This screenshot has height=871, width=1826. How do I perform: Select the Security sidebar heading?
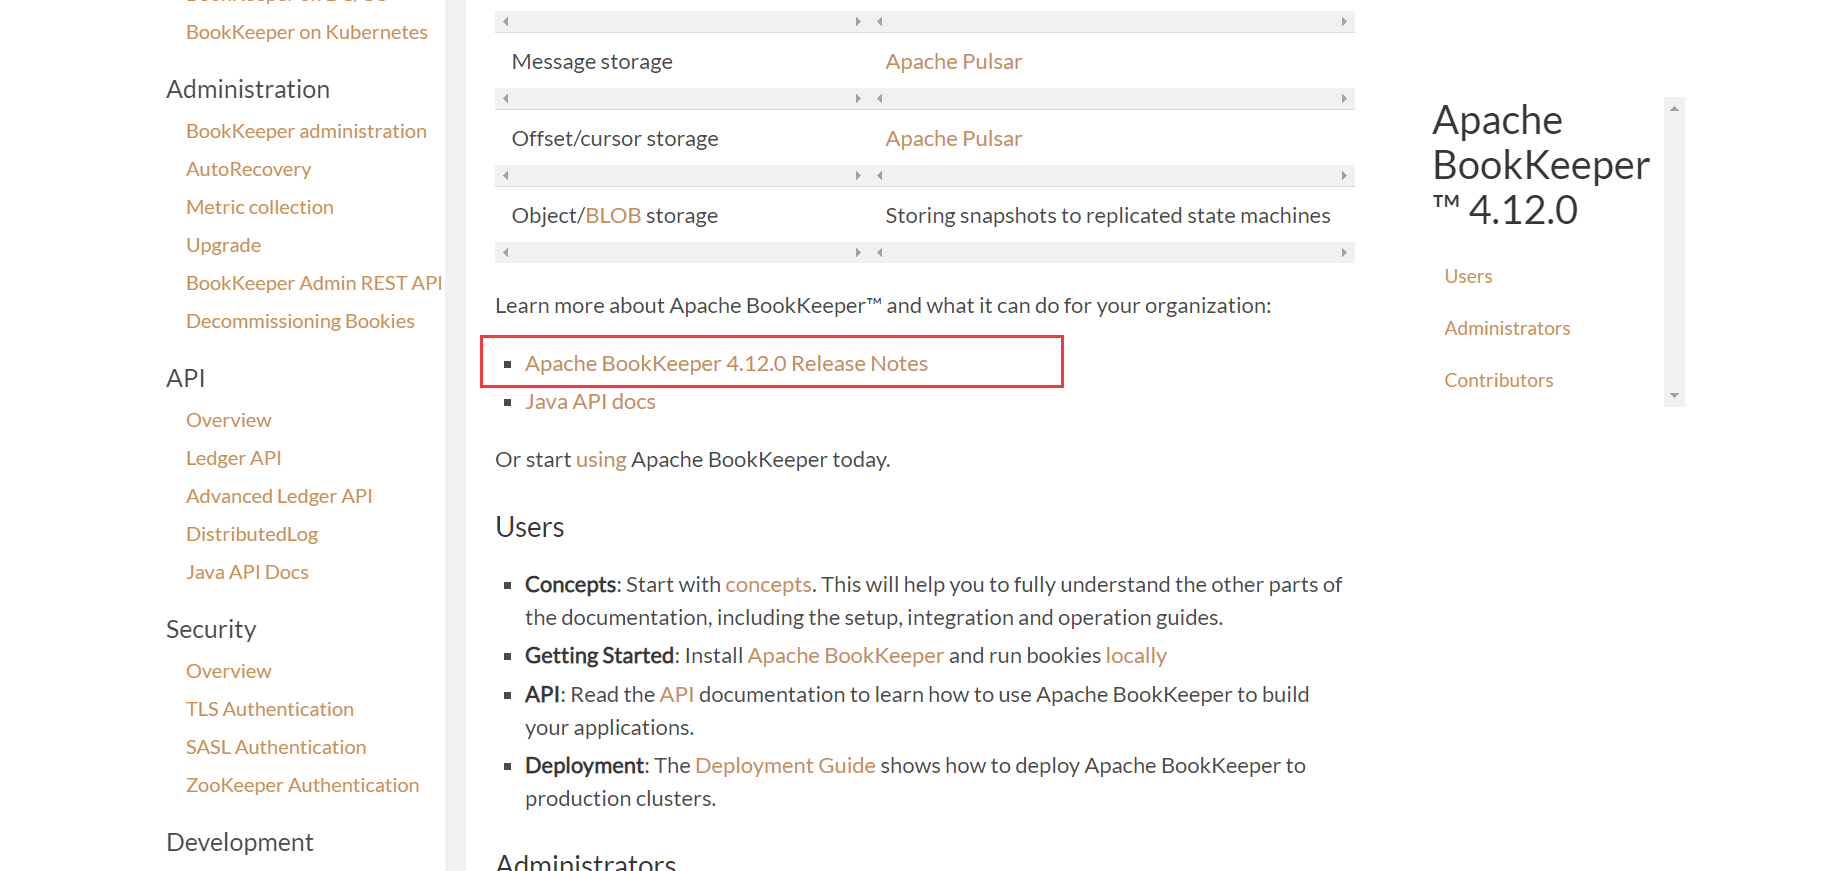(211, 629)
